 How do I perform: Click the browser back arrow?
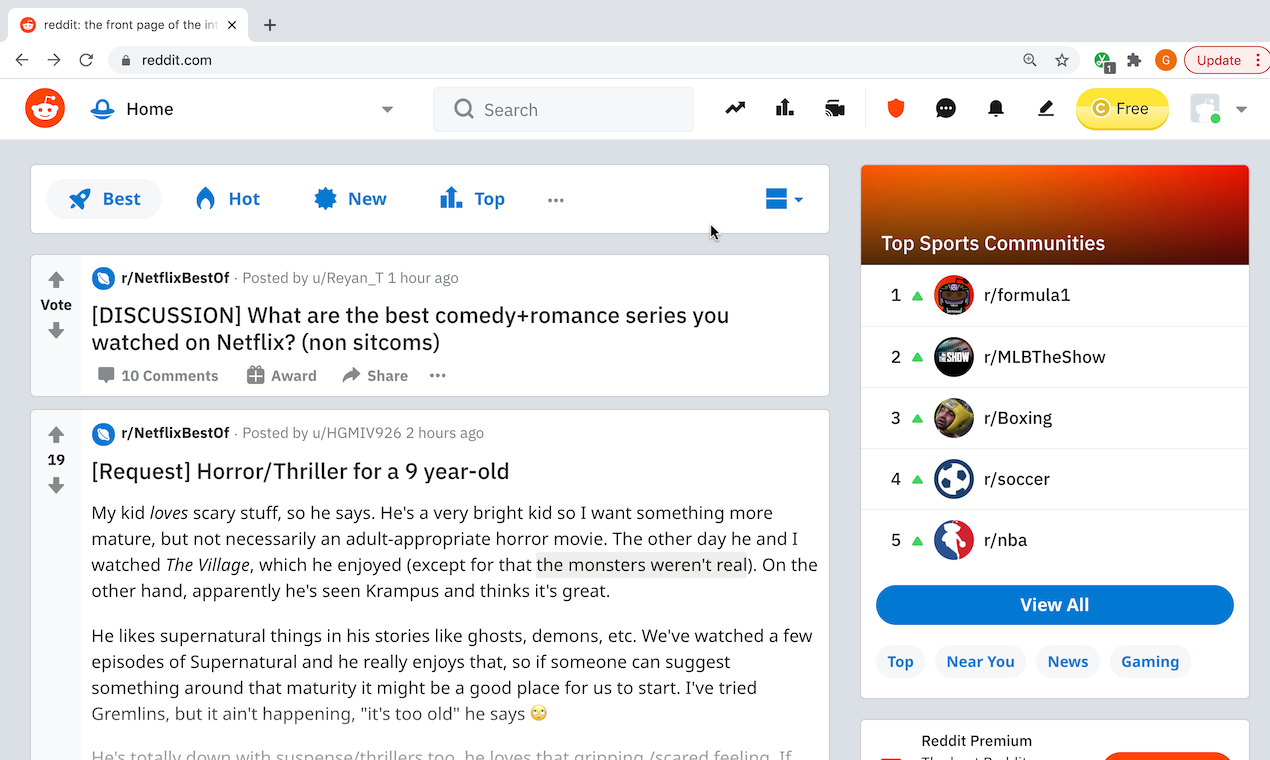(x=22, y=60)
